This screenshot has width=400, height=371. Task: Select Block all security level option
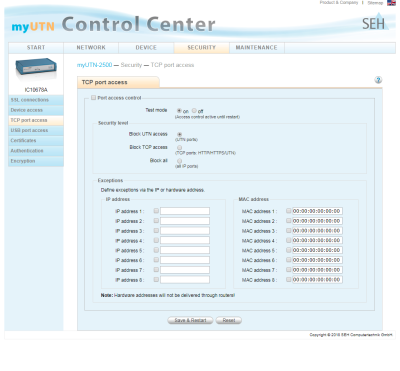pos(179,161)
